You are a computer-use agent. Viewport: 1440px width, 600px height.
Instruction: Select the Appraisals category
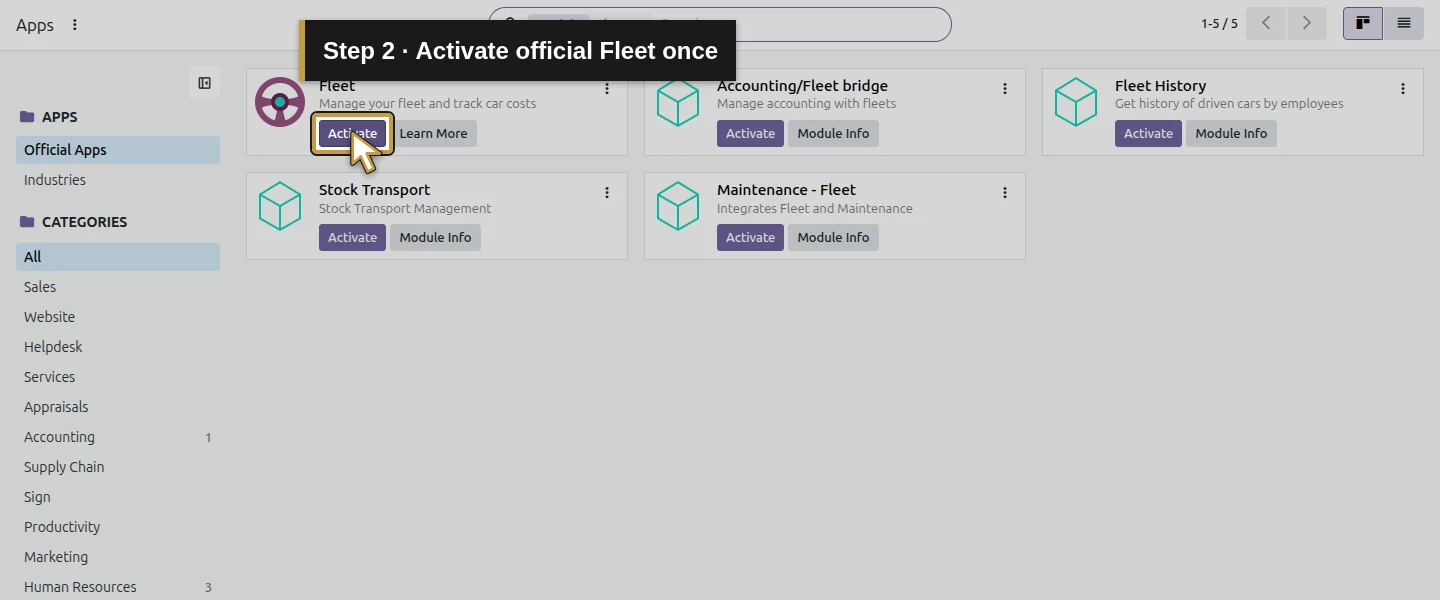(x=118, y=407)
